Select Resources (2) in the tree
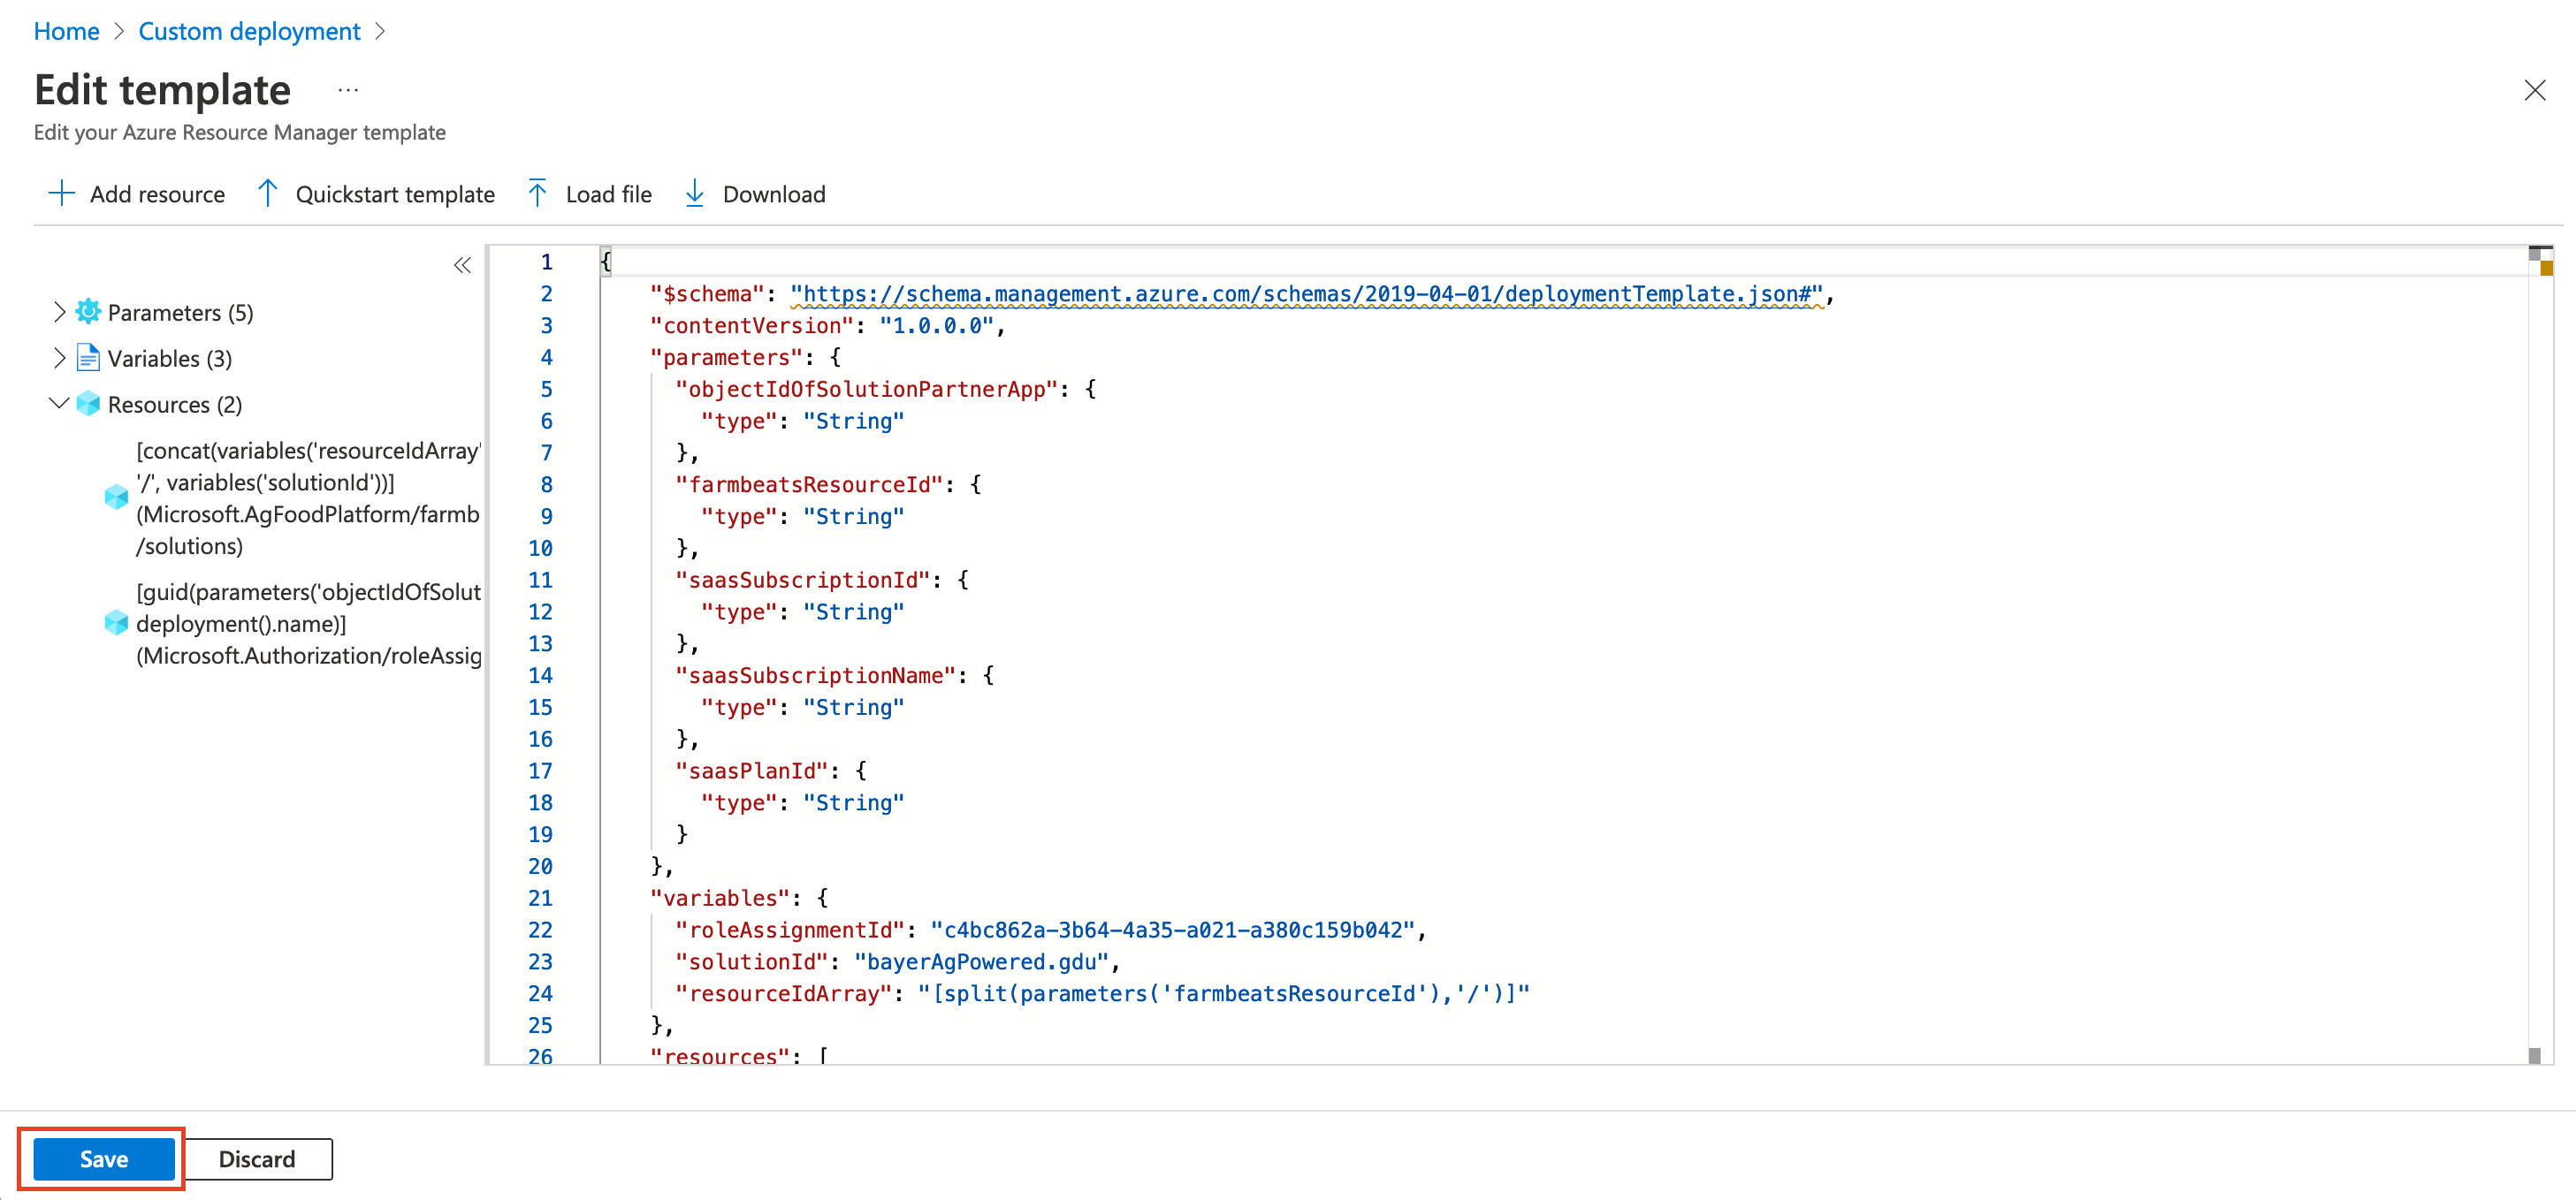 tap(175, 405)
